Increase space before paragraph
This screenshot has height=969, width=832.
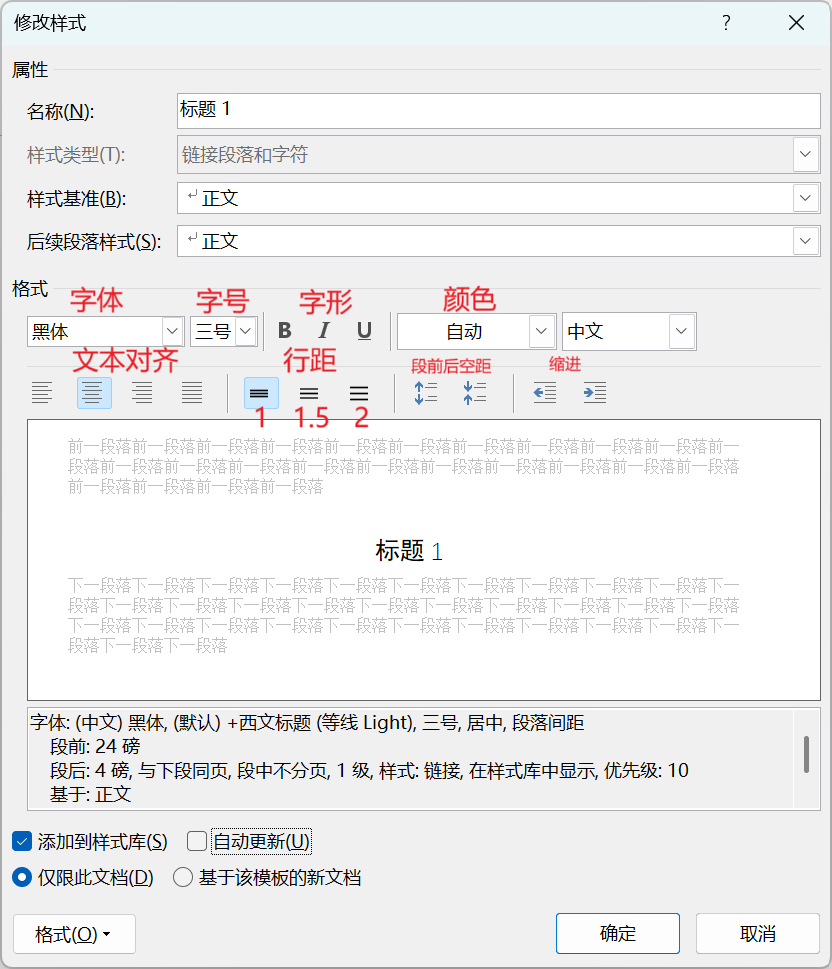tap(424, 392)
